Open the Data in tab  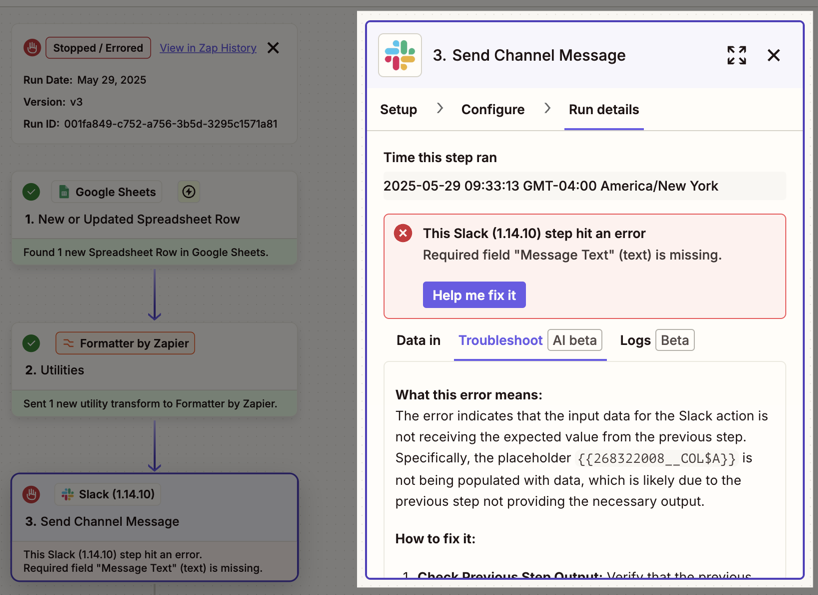tap(418, 341)
